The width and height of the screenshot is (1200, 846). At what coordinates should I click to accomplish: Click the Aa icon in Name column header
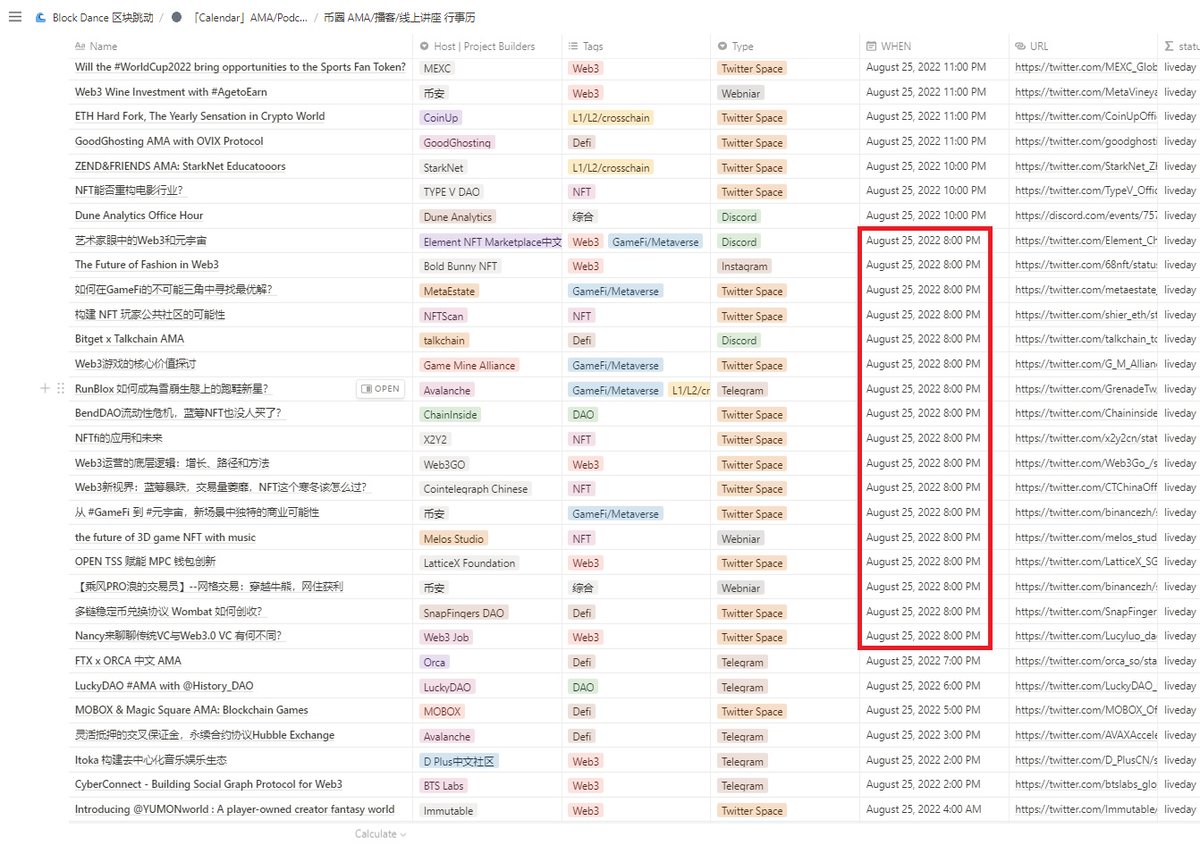point(81,46)
